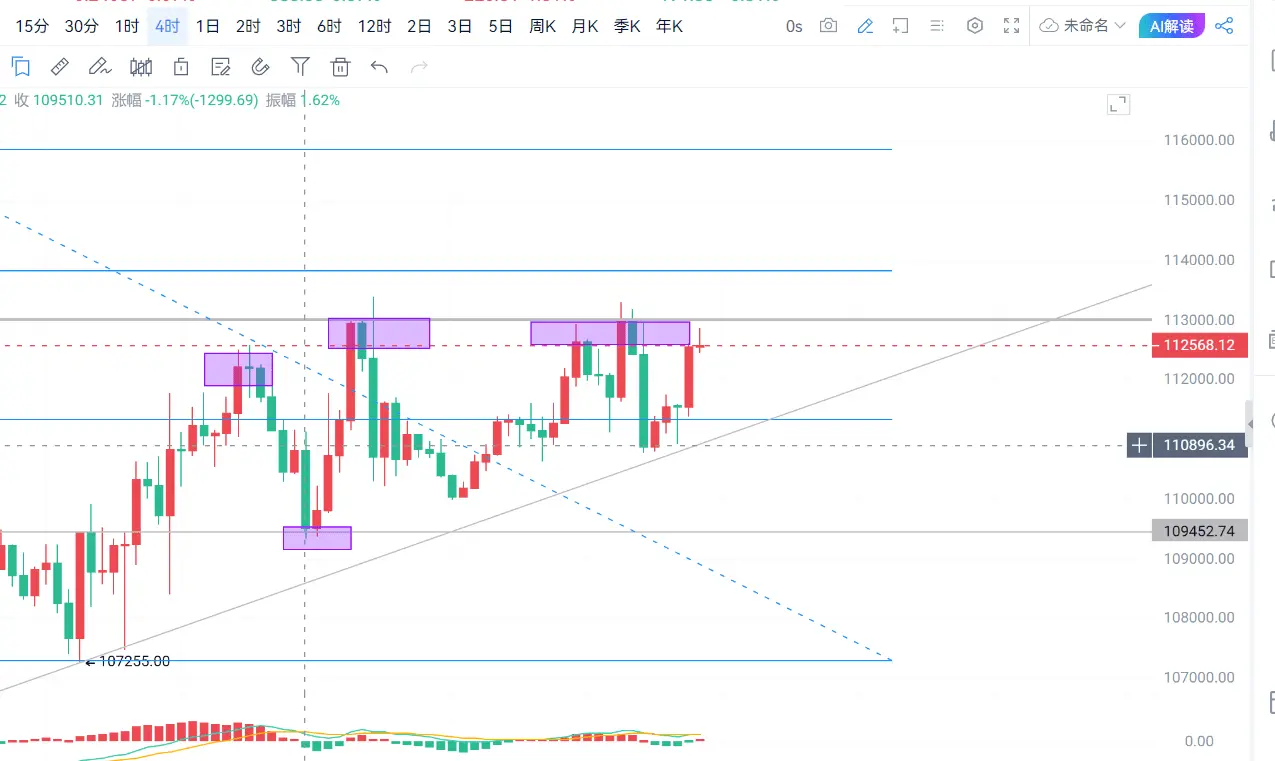Switch to the 12时 timeframe

pos(374,26)
